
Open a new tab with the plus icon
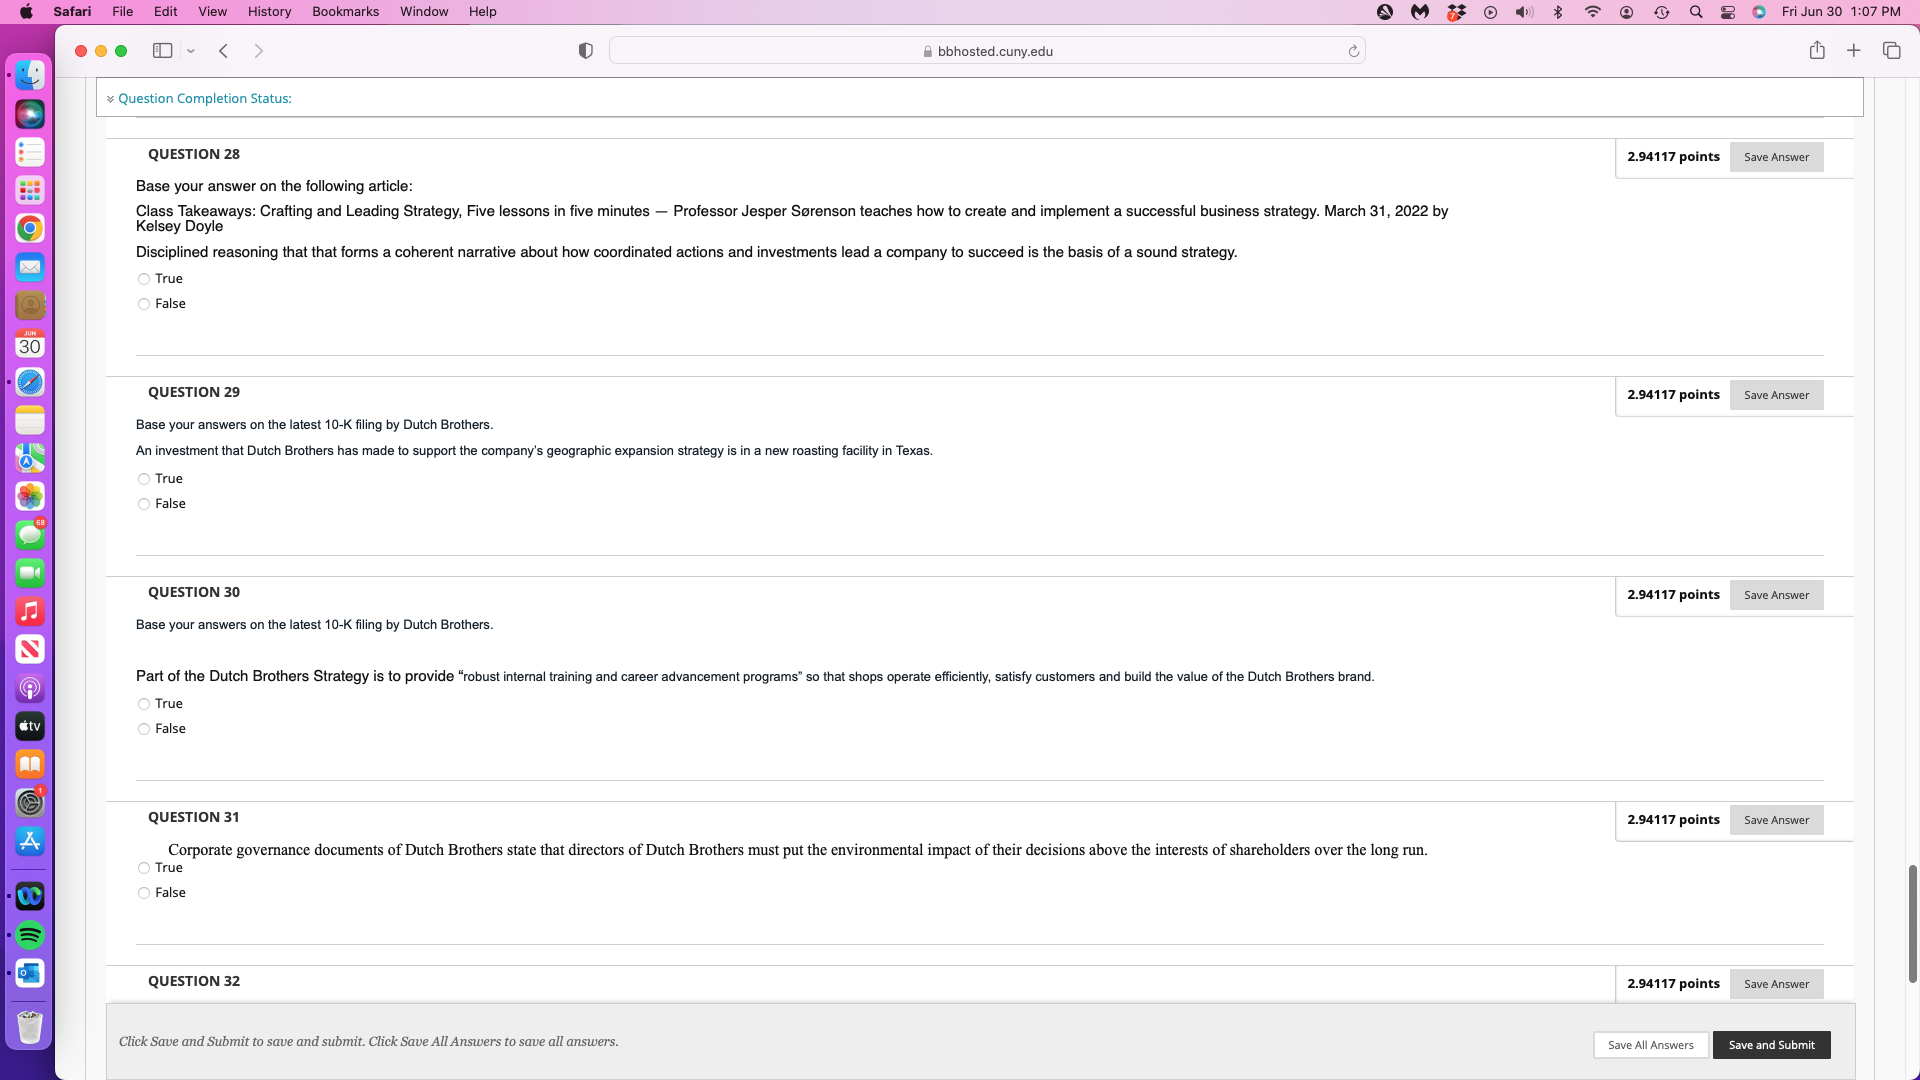1853,51
